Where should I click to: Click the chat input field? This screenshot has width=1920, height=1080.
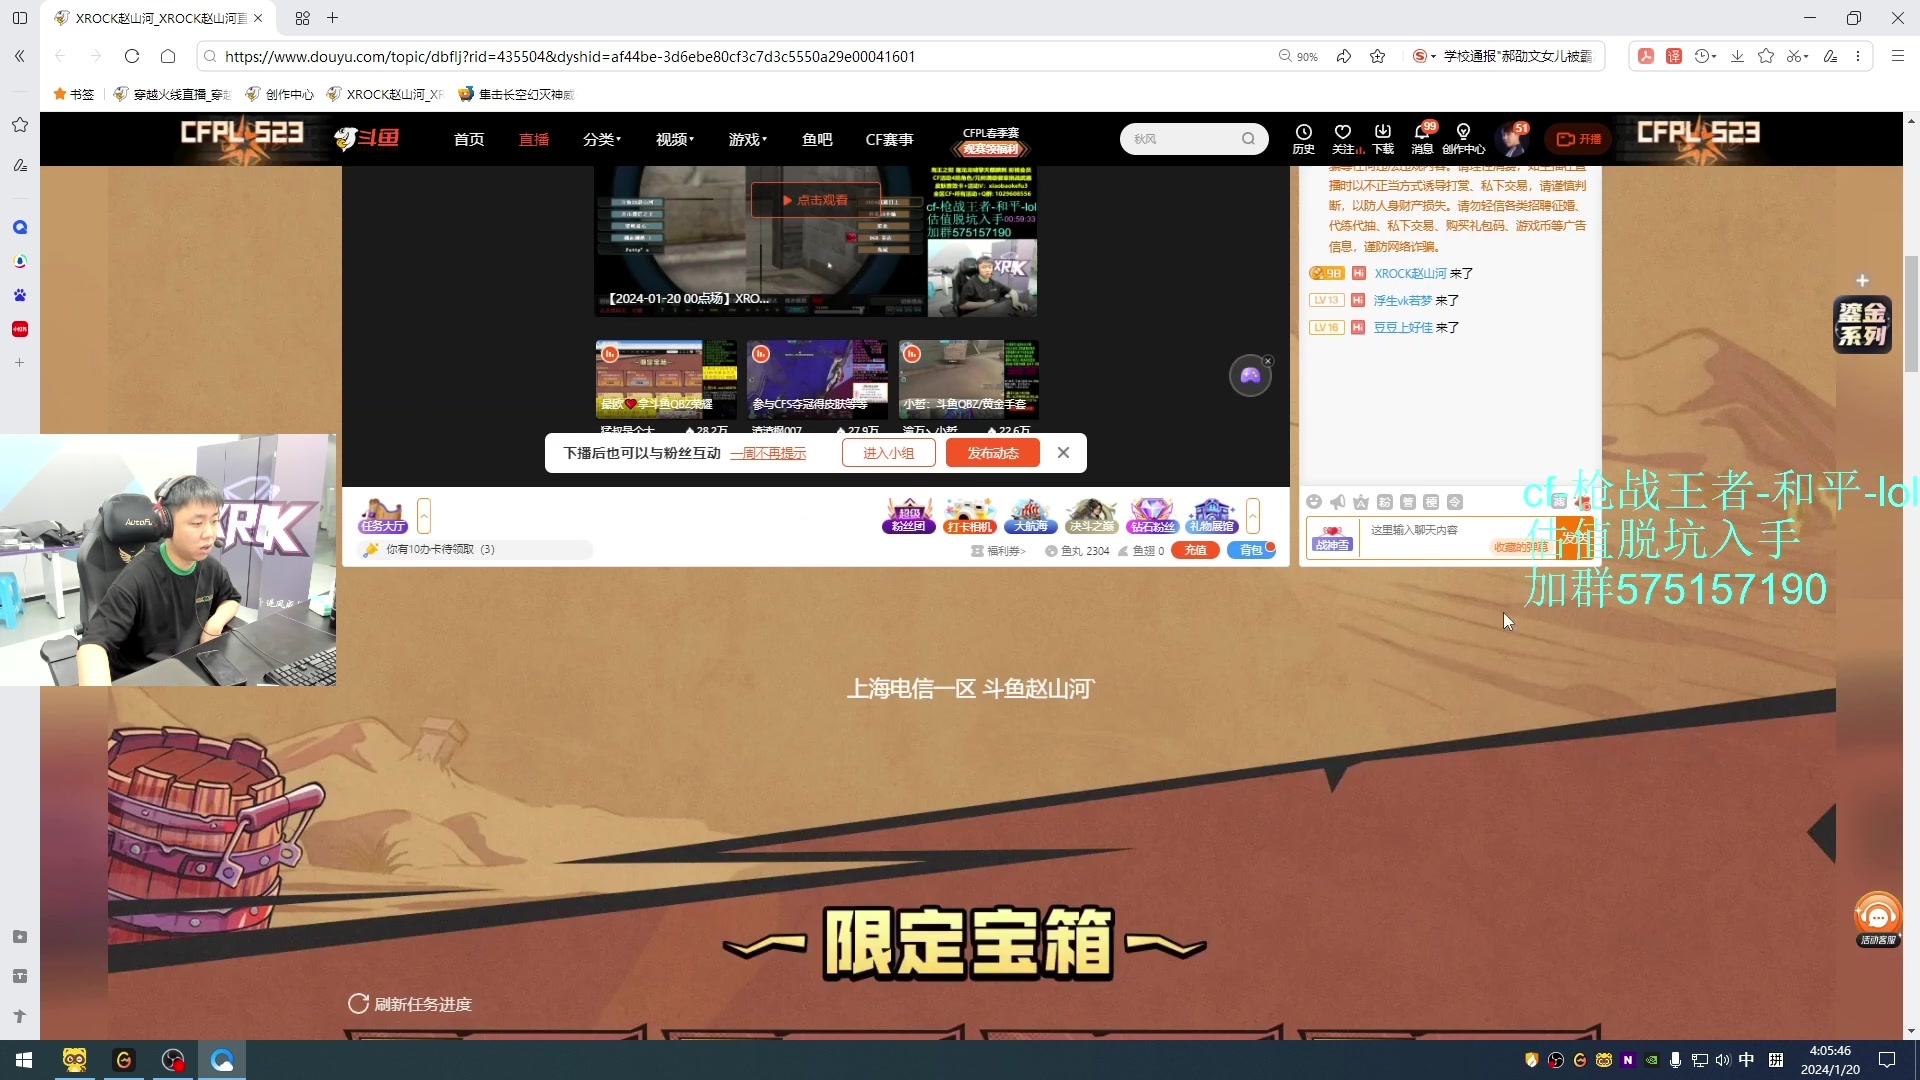point(1430,531)
